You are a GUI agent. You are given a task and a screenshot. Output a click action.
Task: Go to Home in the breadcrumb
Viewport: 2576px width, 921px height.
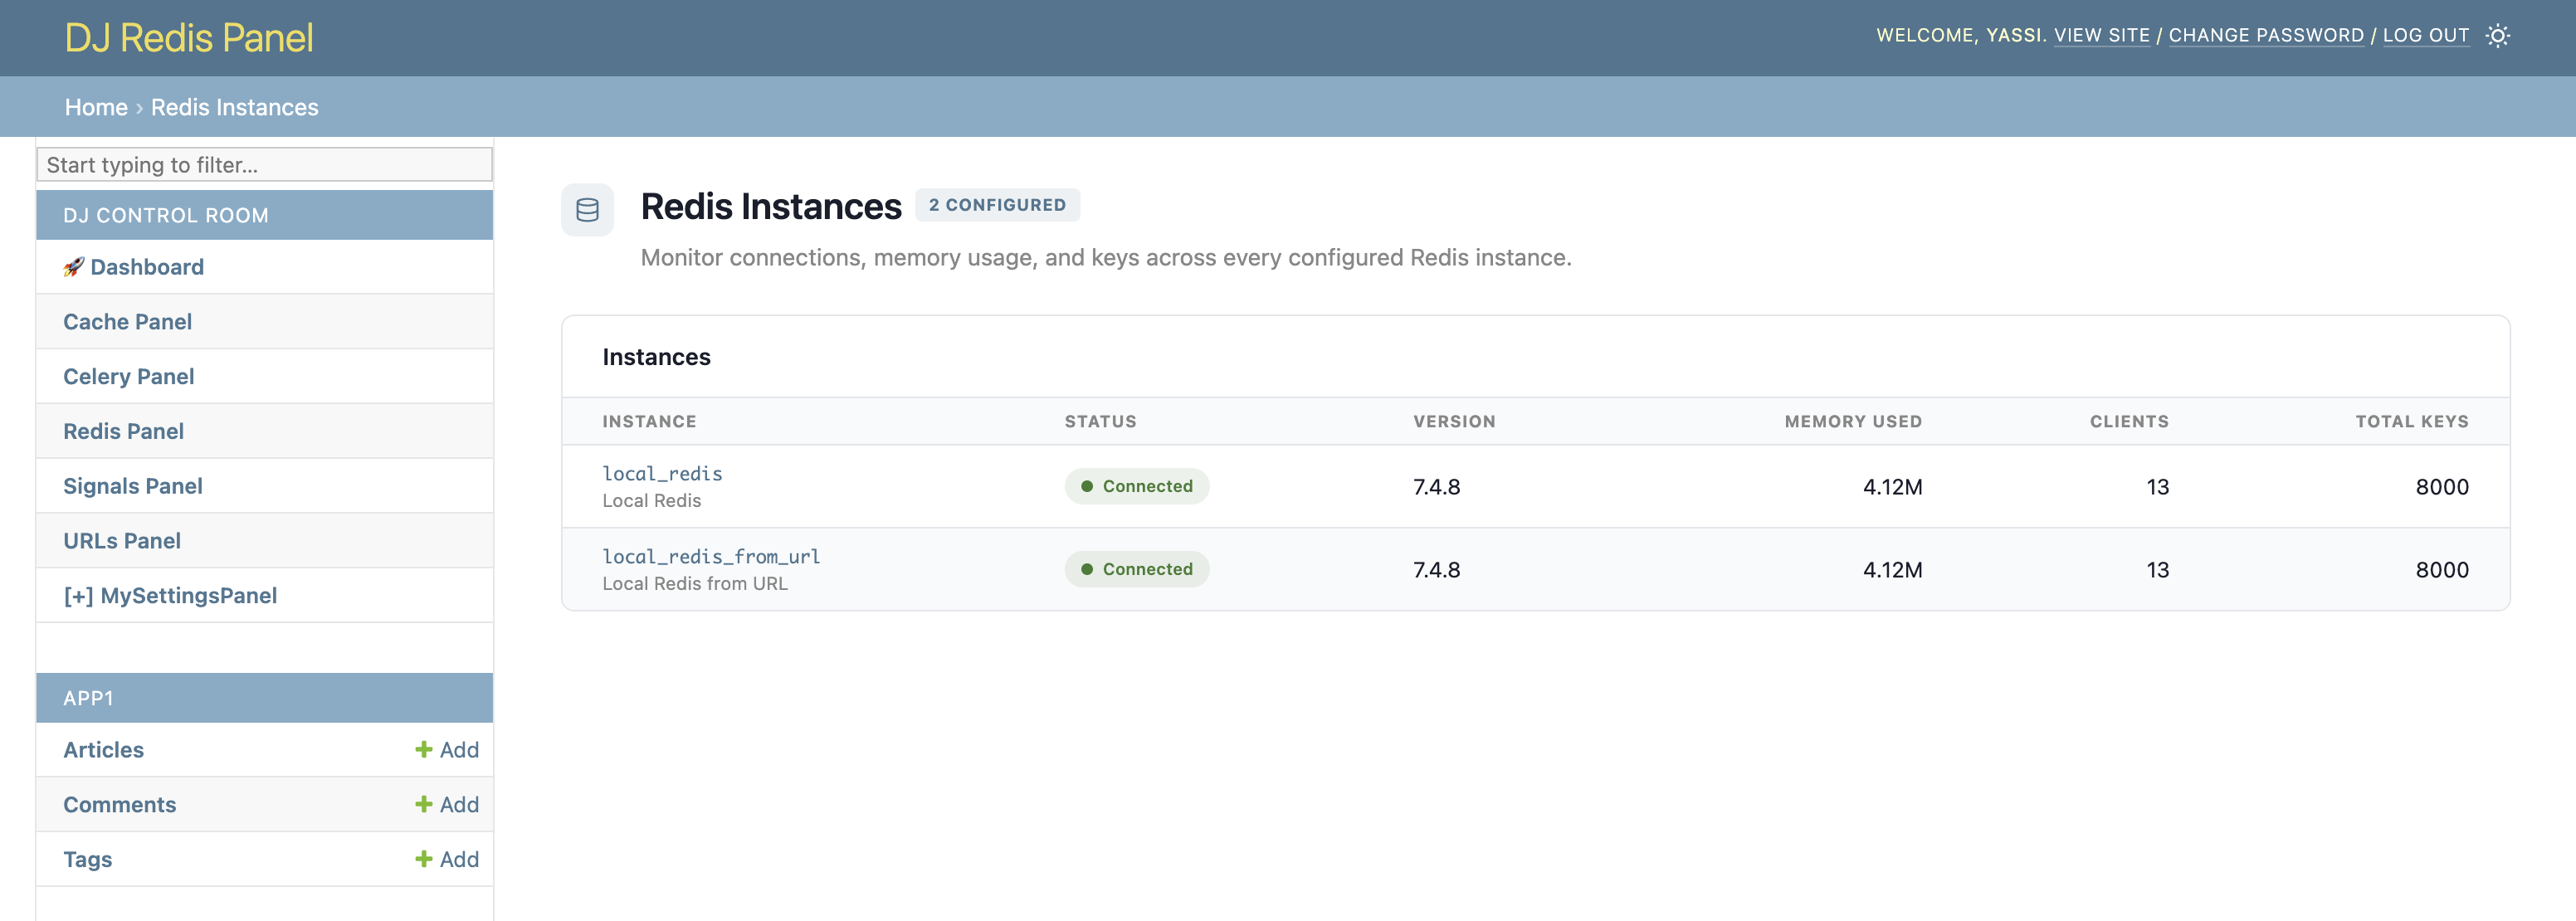[96, 107]
